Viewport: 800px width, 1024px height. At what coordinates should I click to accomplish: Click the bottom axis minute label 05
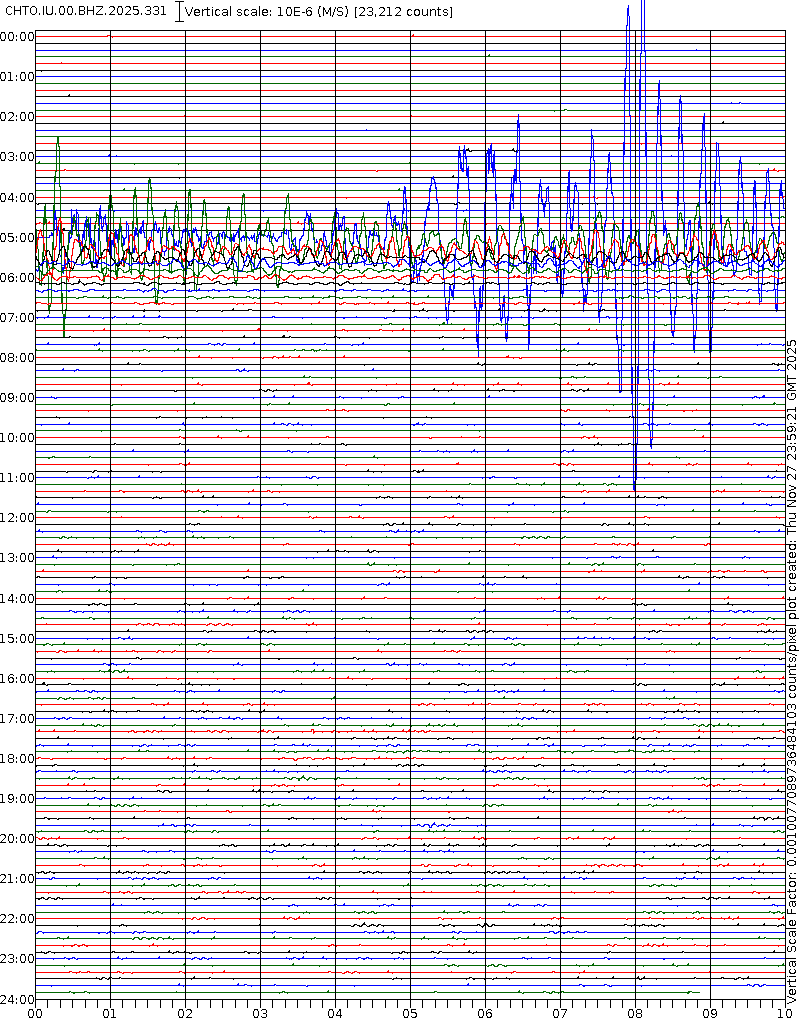(410, 1014)
